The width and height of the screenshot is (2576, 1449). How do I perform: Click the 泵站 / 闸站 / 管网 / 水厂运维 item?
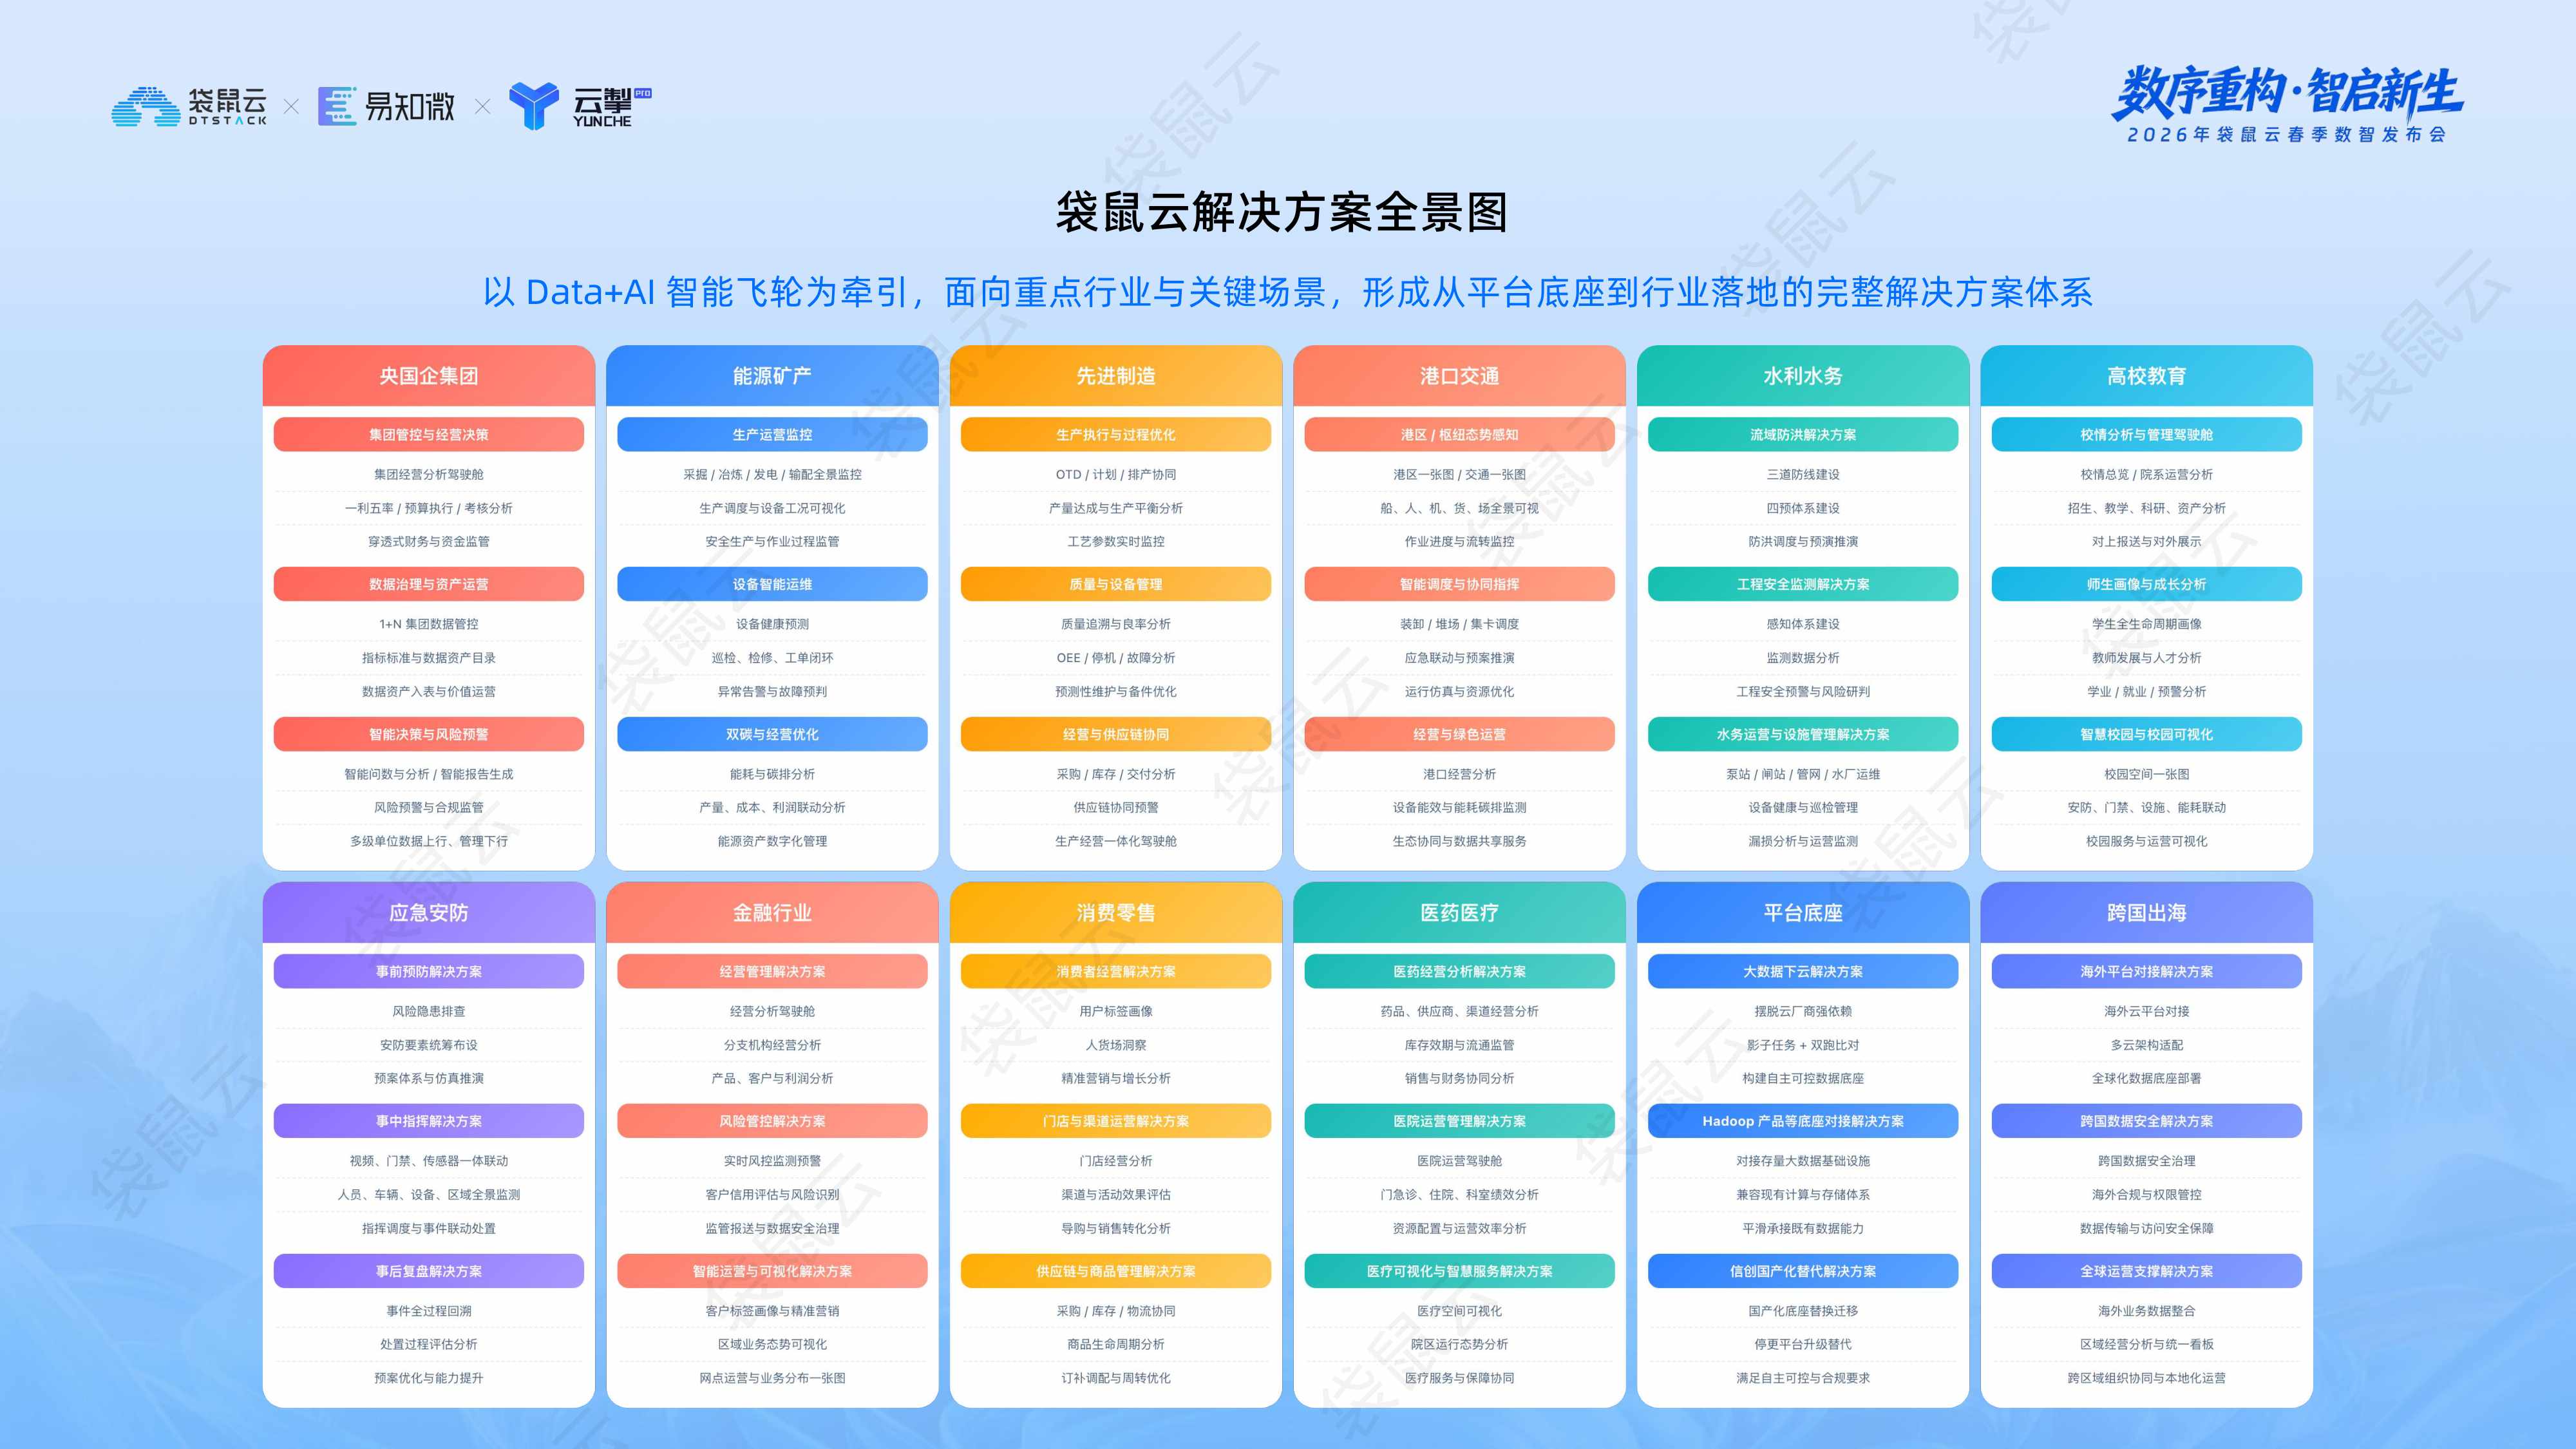pyautogui.click(x=1803, y=775)
